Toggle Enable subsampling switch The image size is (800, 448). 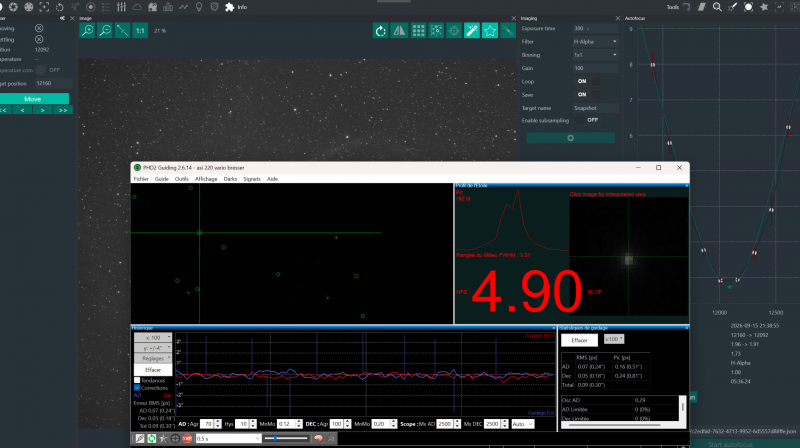coord(587,120)
